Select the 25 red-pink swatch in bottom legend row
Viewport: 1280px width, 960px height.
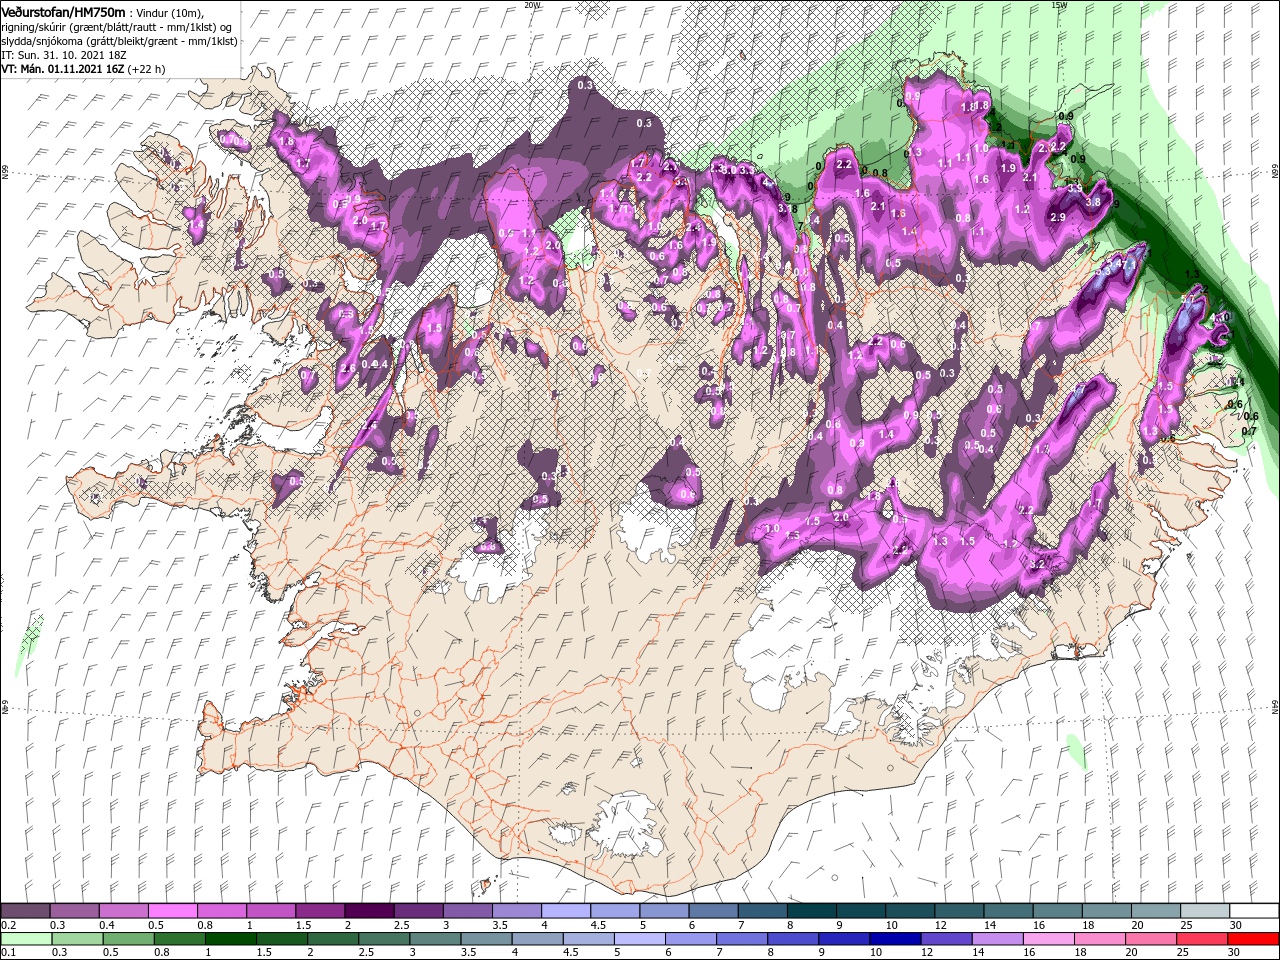click(x=1201, y=938)
